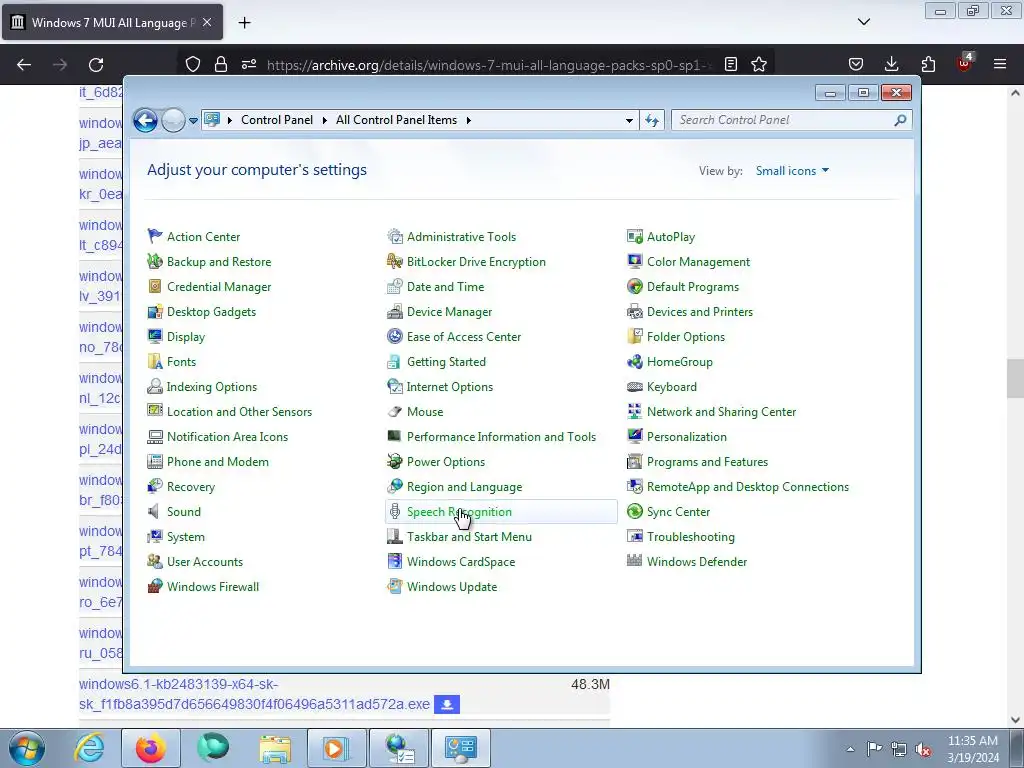Open the Administrative Tools icon

coord(394,236)
